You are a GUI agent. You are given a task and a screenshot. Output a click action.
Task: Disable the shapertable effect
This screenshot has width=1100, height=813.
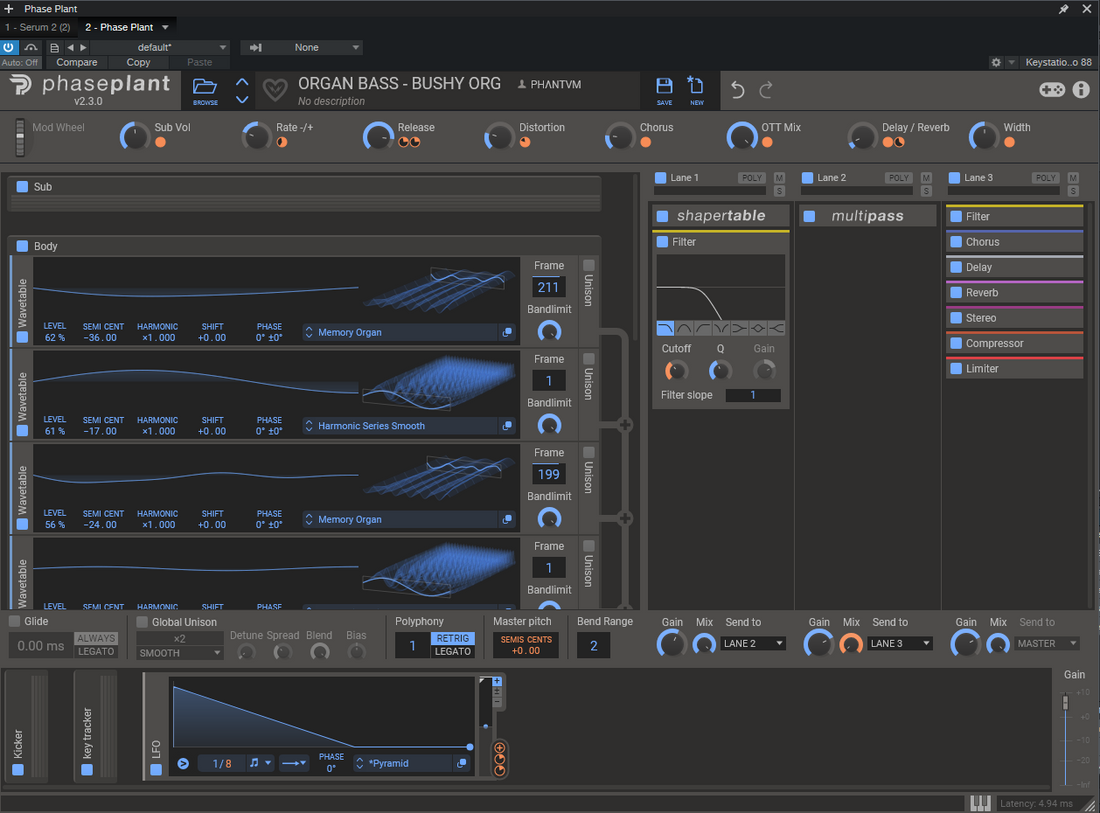coord(662,216)
